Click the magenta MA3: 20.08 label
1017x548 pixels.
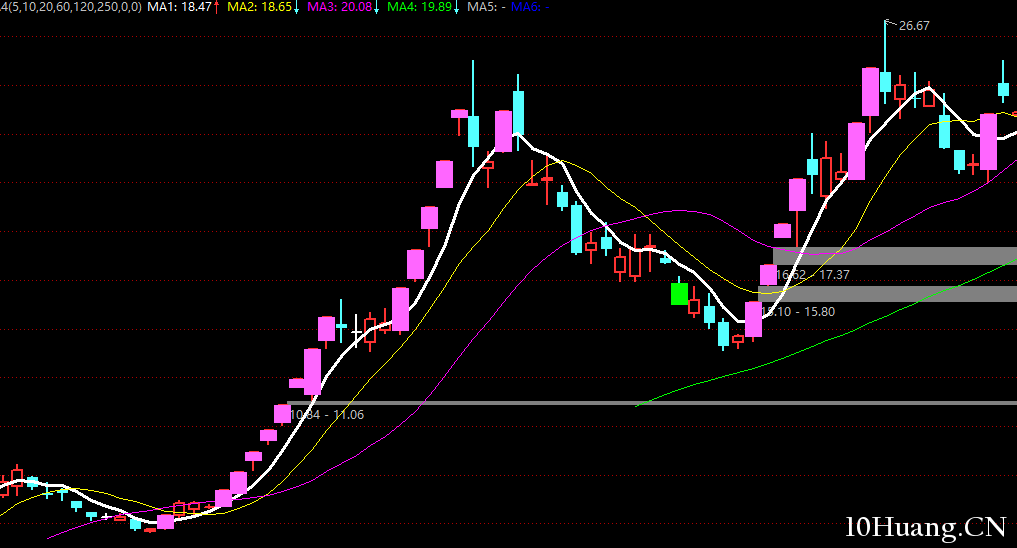pos(339,7)
